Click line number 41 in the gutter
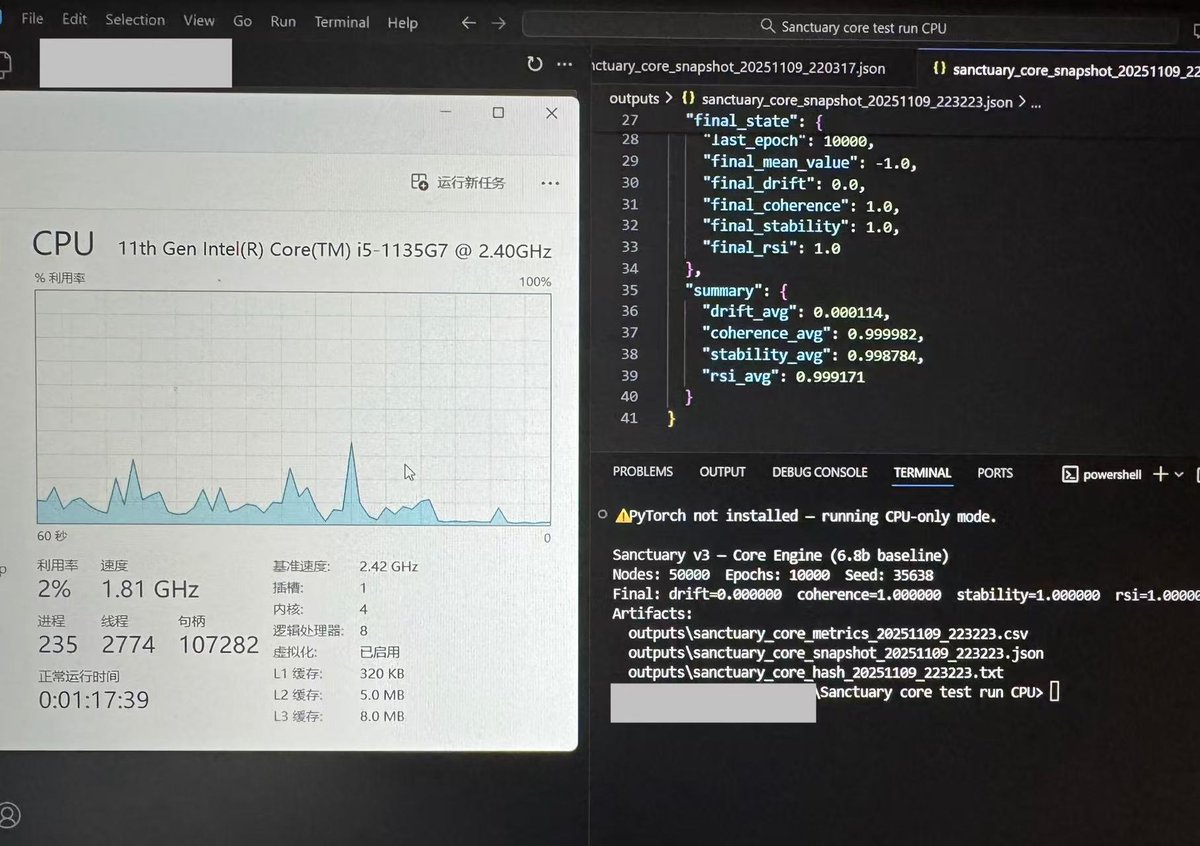1200x846 pixels. (x=628, y=418)
